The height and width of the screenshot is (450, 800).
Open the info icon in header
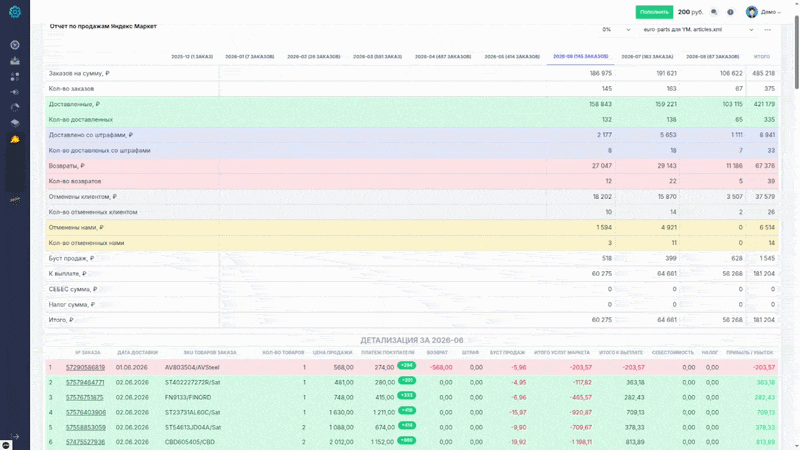tap(730, 12)
